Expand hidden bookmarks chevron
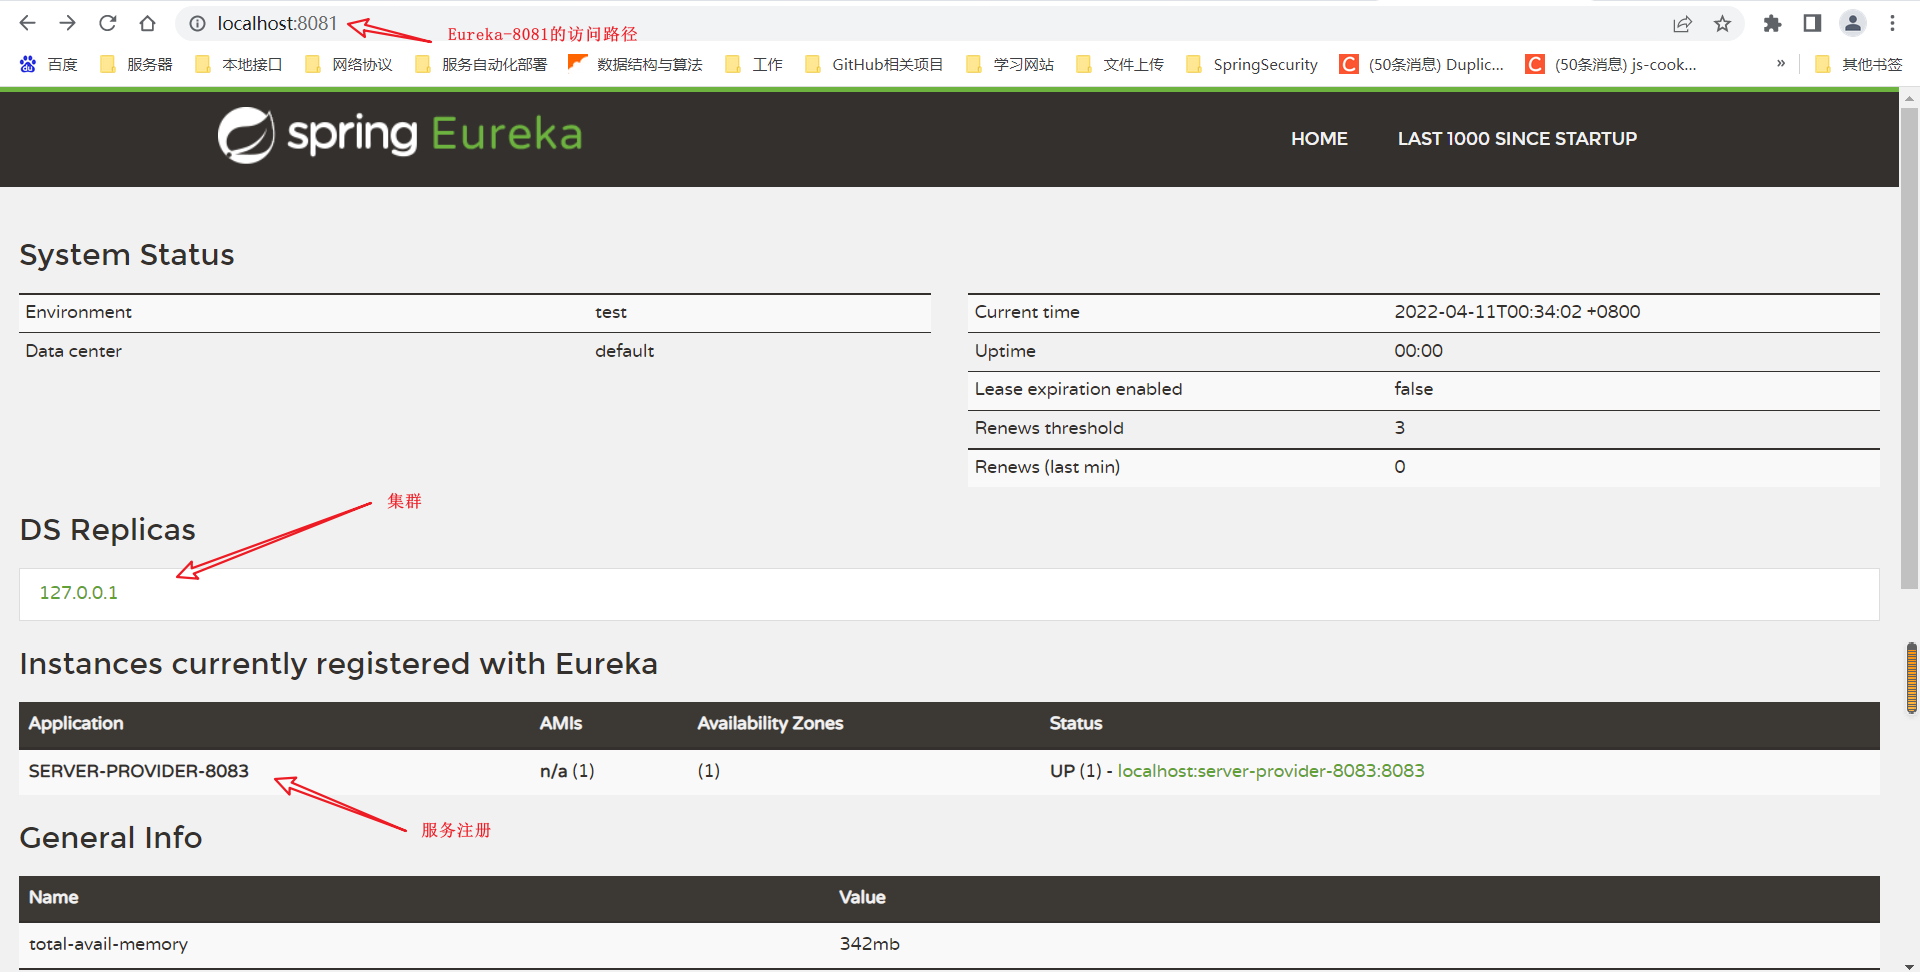The height and width of the screenshot is (972, 1920). click(x=1781, y=63)
